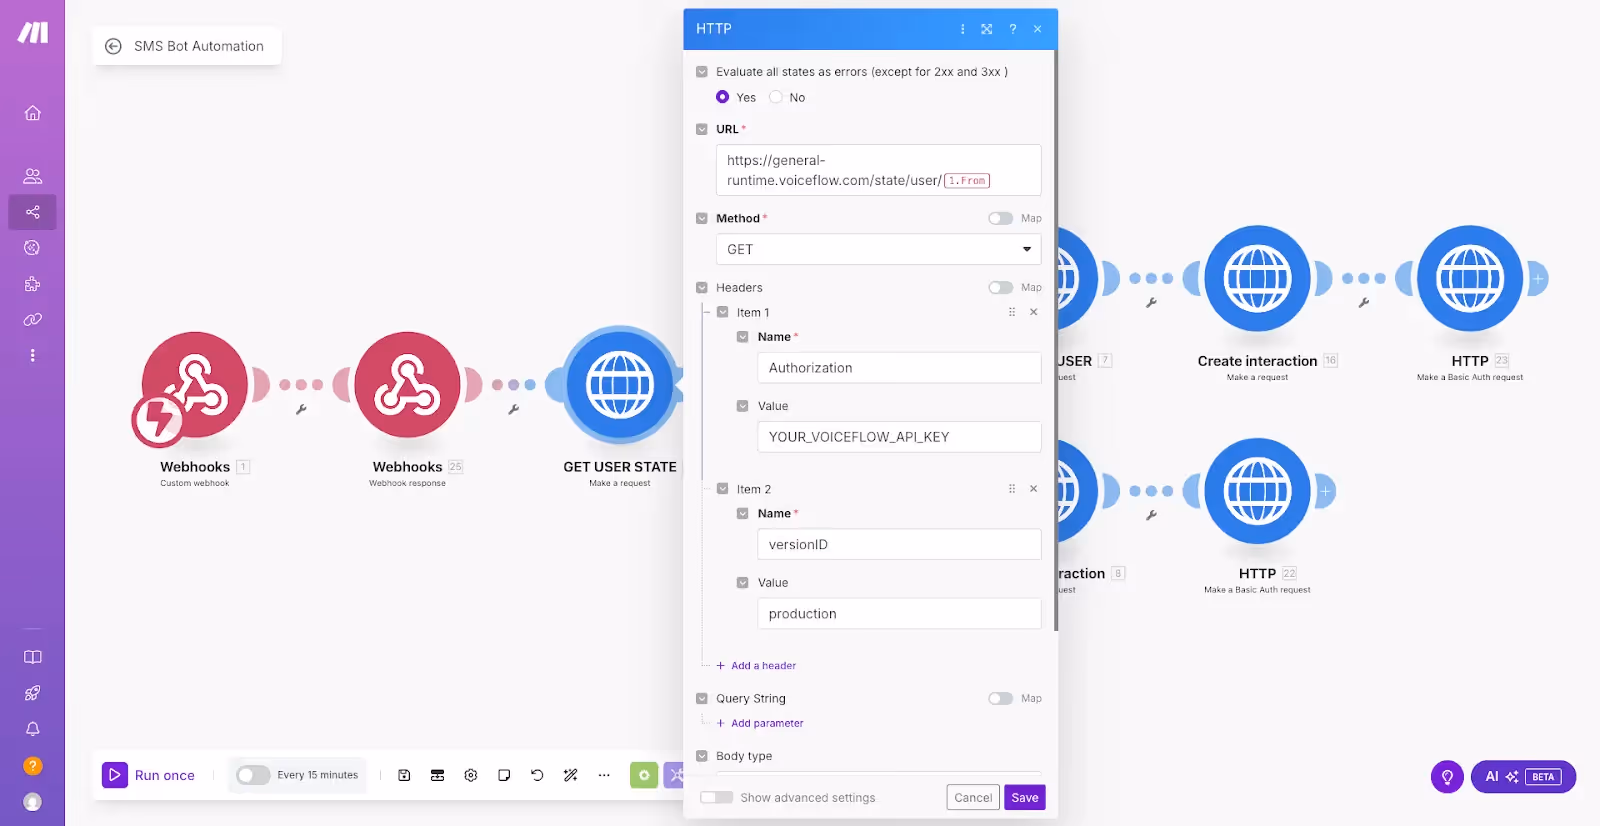Viewport: 1600px width, 826px height.
Task: Toggle the Headers Map switch
Action: 1000,287
